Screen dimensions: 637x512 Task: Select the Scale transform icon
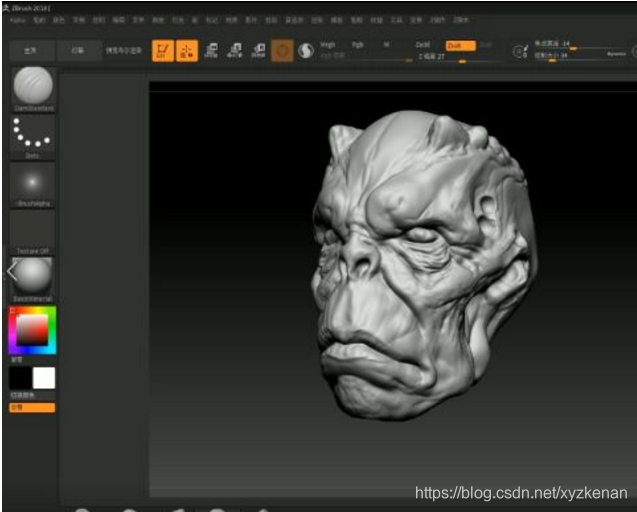pos(235,51)
